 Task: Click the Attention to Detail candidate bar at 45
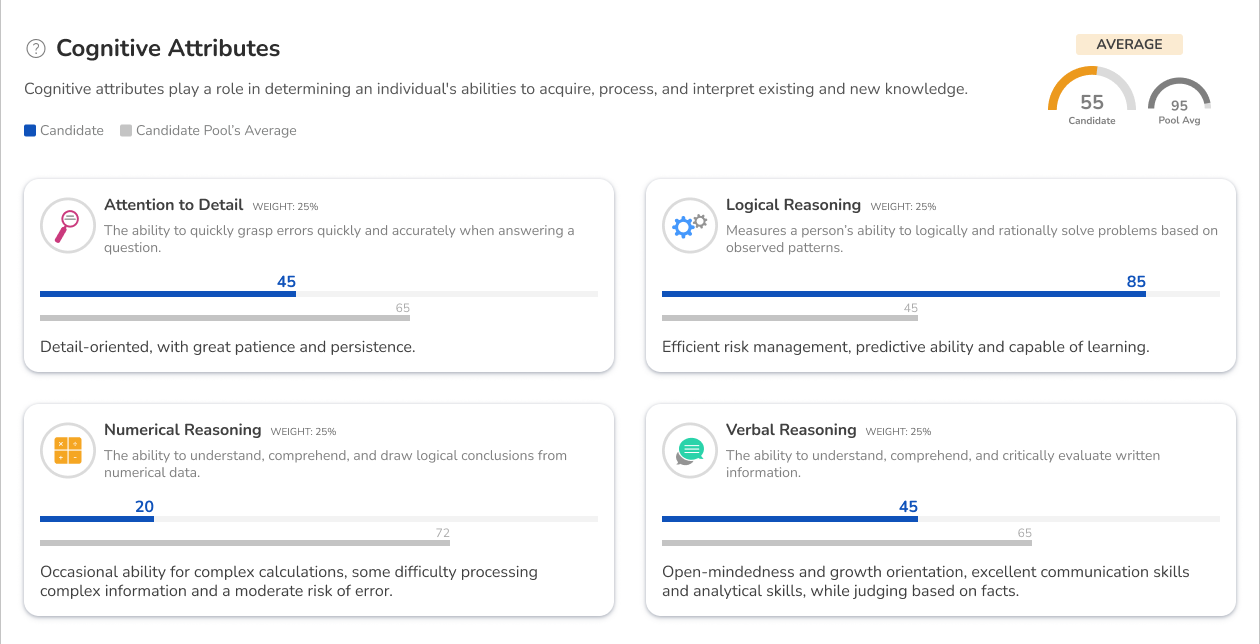(x=168, y=294)
